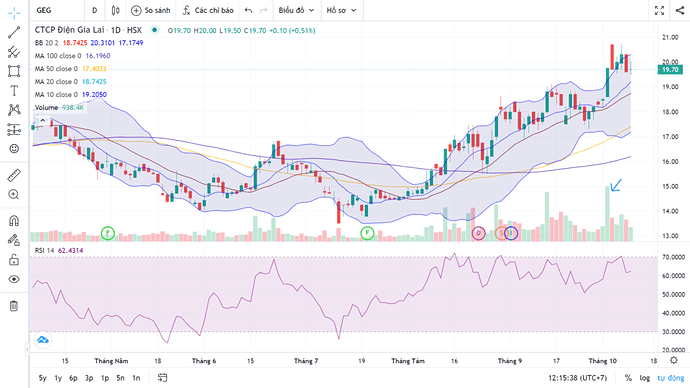Open the emoji icons tool
This screenshot has width=690, height=388.
14,149
